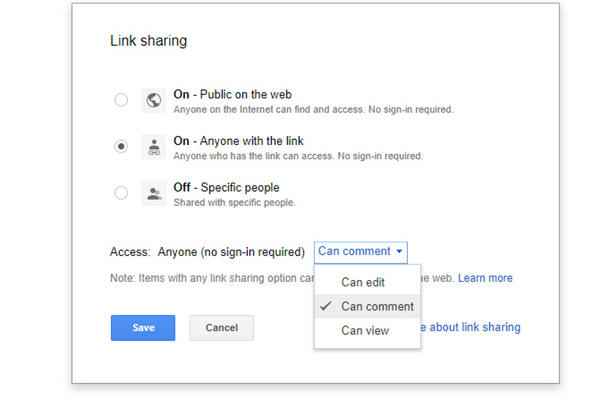Click 'Anyone who has the link can access' description

pos(298,156)
